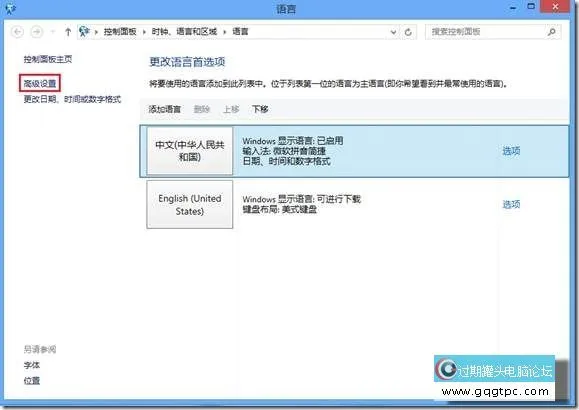Open 高级设置 link
Image resolution: width=579 pixels, height=410 pixels.
pyautogui.click(x=40, y=83)
